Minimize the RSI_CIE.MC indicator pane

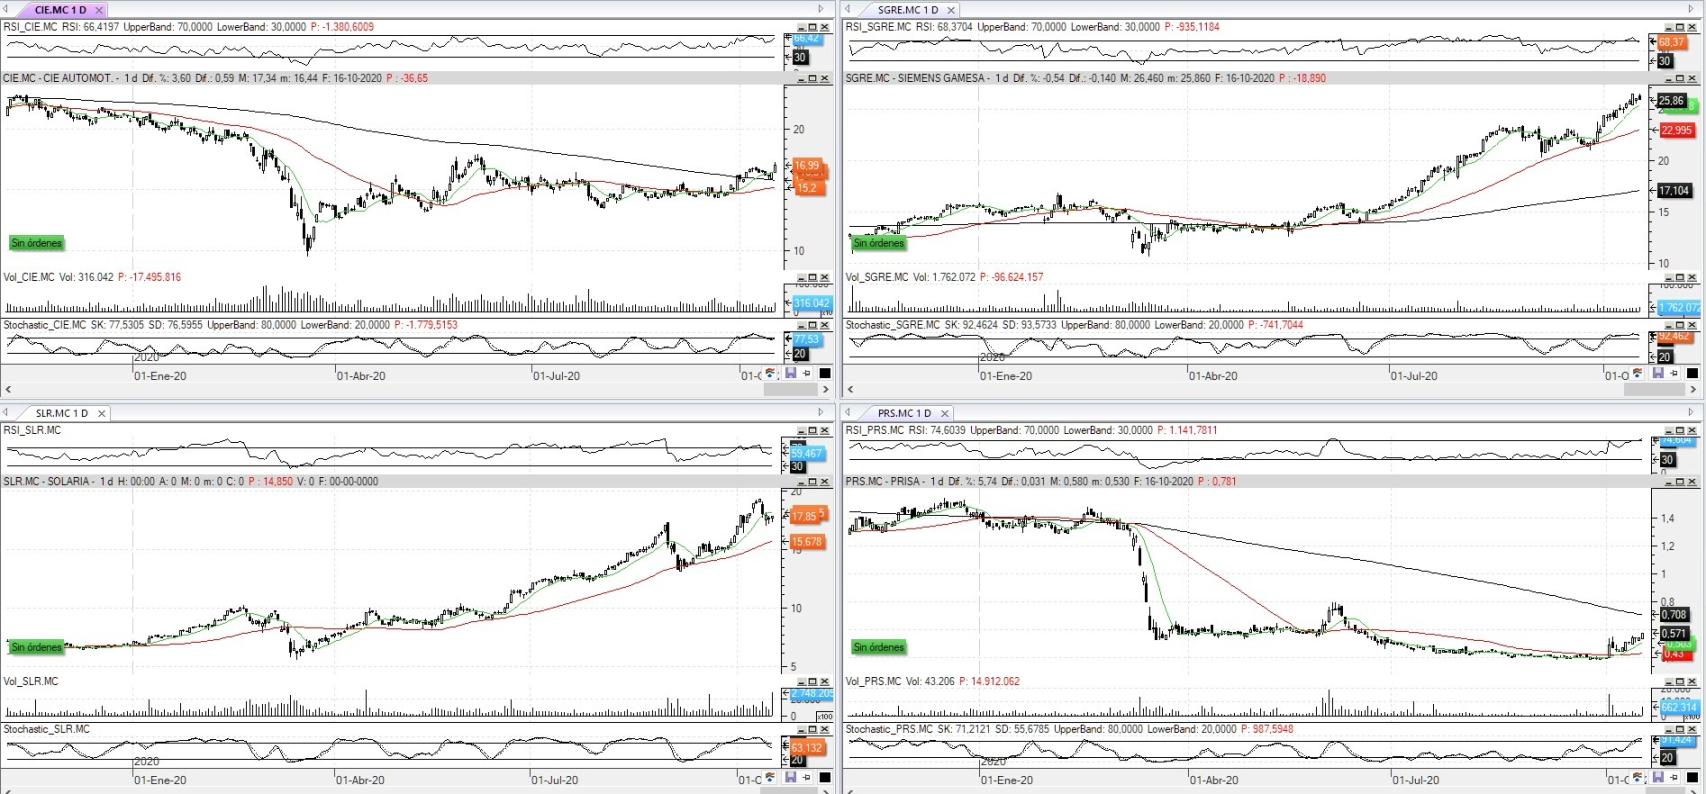800,27
